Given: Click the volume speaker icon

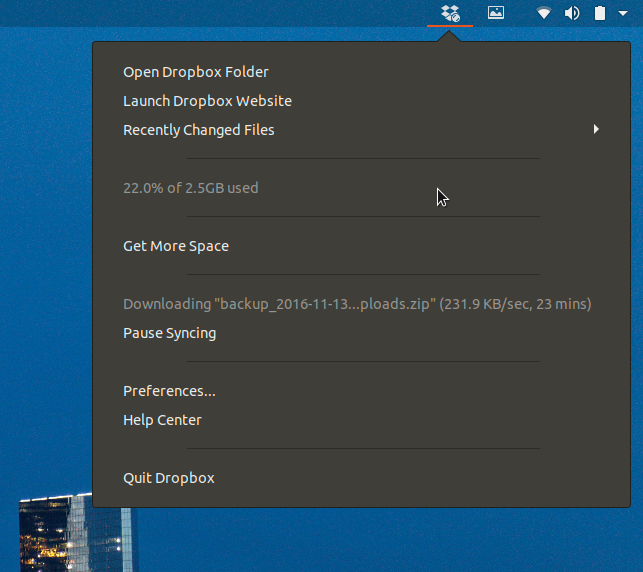Looking at the screenshot, I should (x=572, y=13).
